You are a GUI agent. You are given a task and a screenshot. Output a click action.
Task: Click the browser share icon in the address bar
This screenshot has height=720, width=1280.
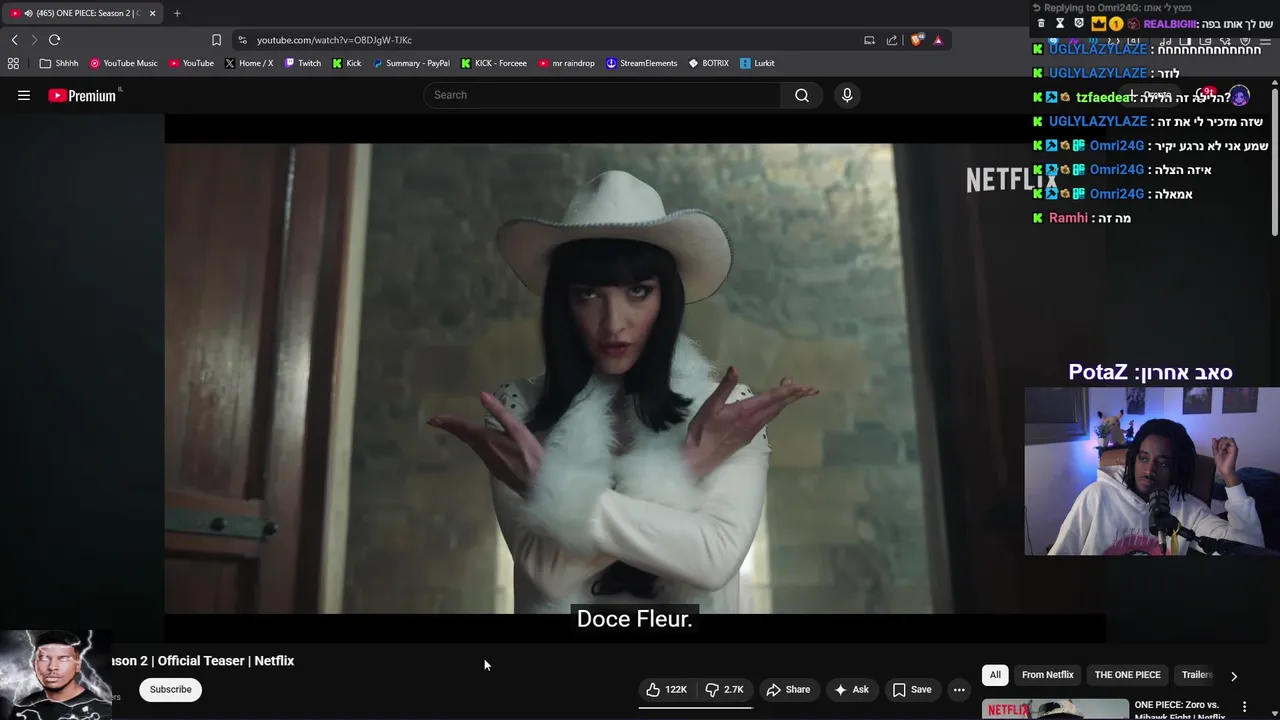892,40
